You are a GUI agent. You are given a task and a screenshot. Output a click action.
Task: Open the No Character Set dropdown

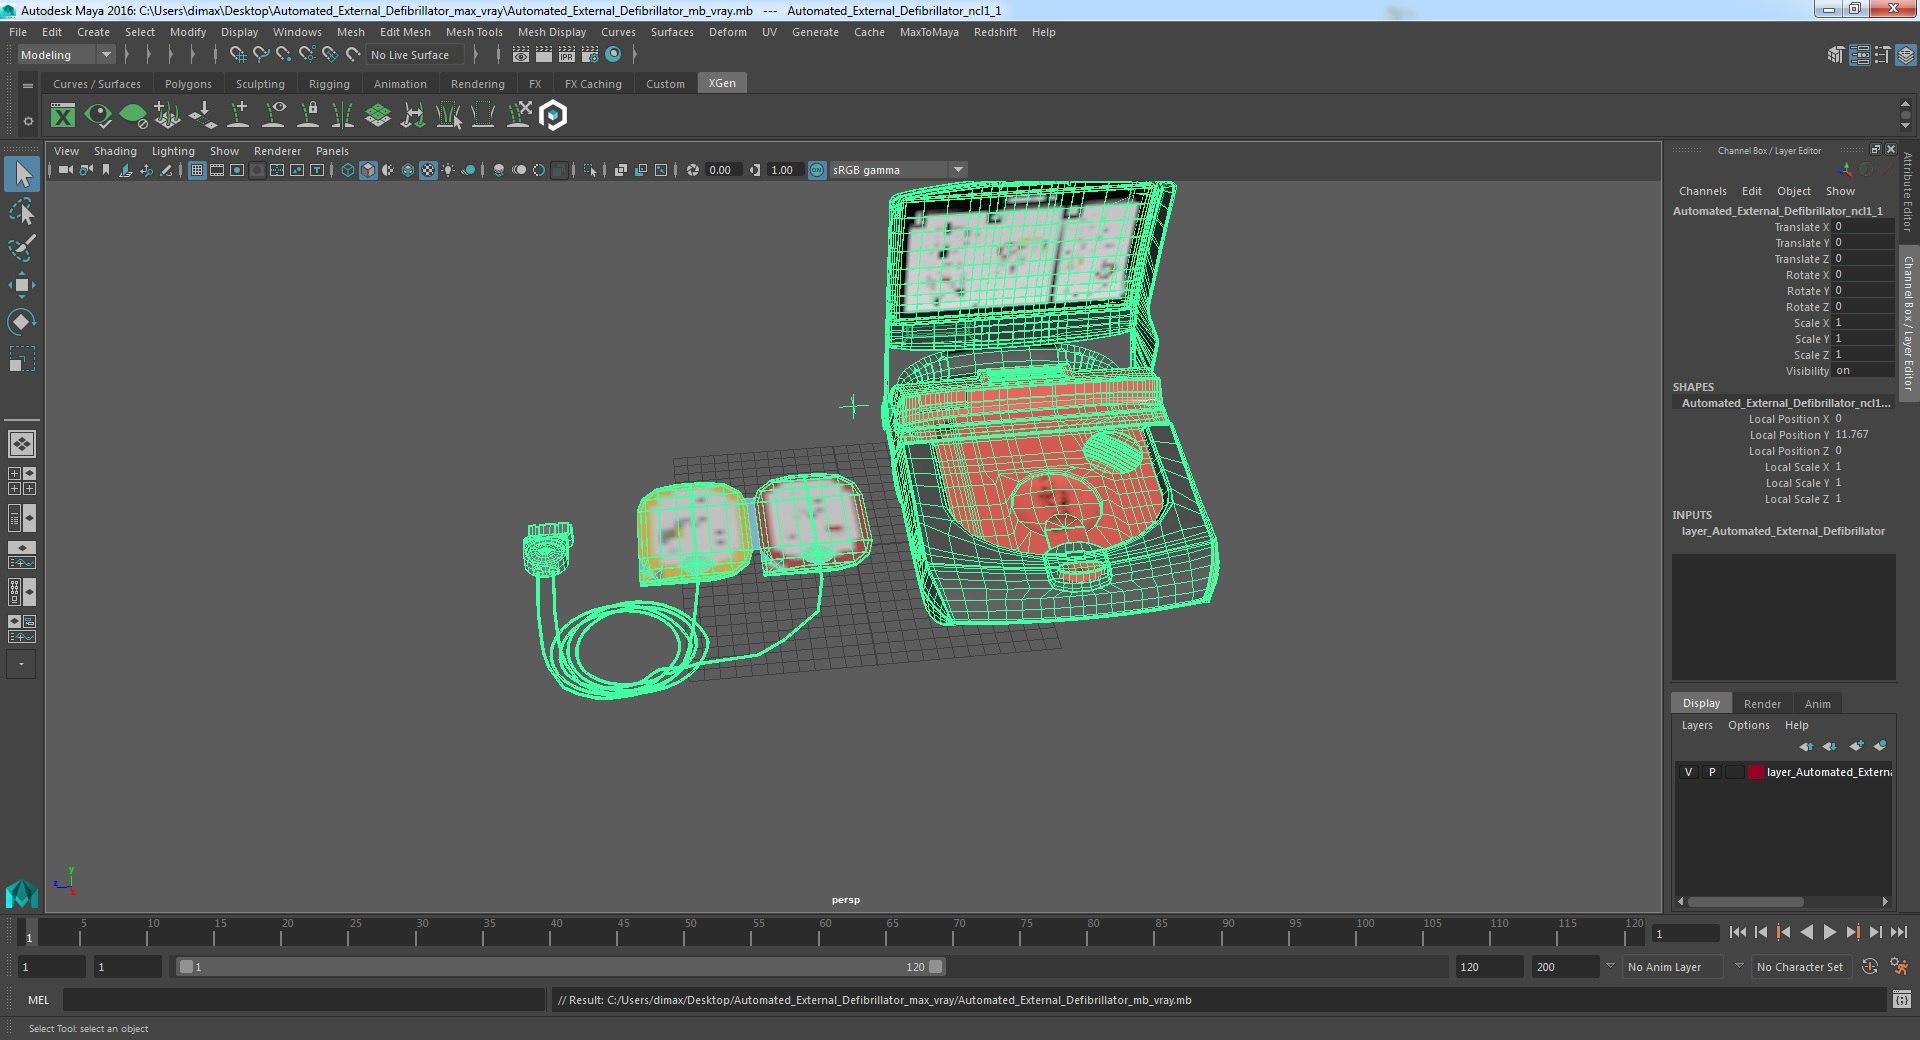click(x=1804, y=967)
